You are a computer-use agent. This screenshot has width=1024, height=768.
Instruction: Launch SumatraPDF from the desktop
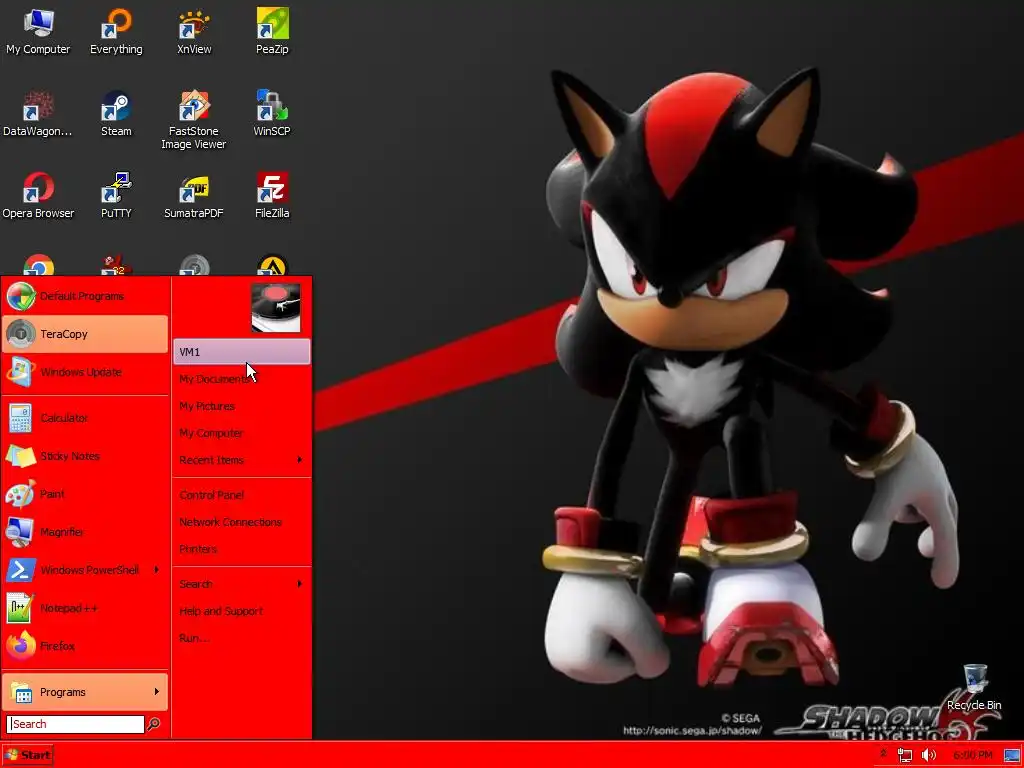[194, 195]
